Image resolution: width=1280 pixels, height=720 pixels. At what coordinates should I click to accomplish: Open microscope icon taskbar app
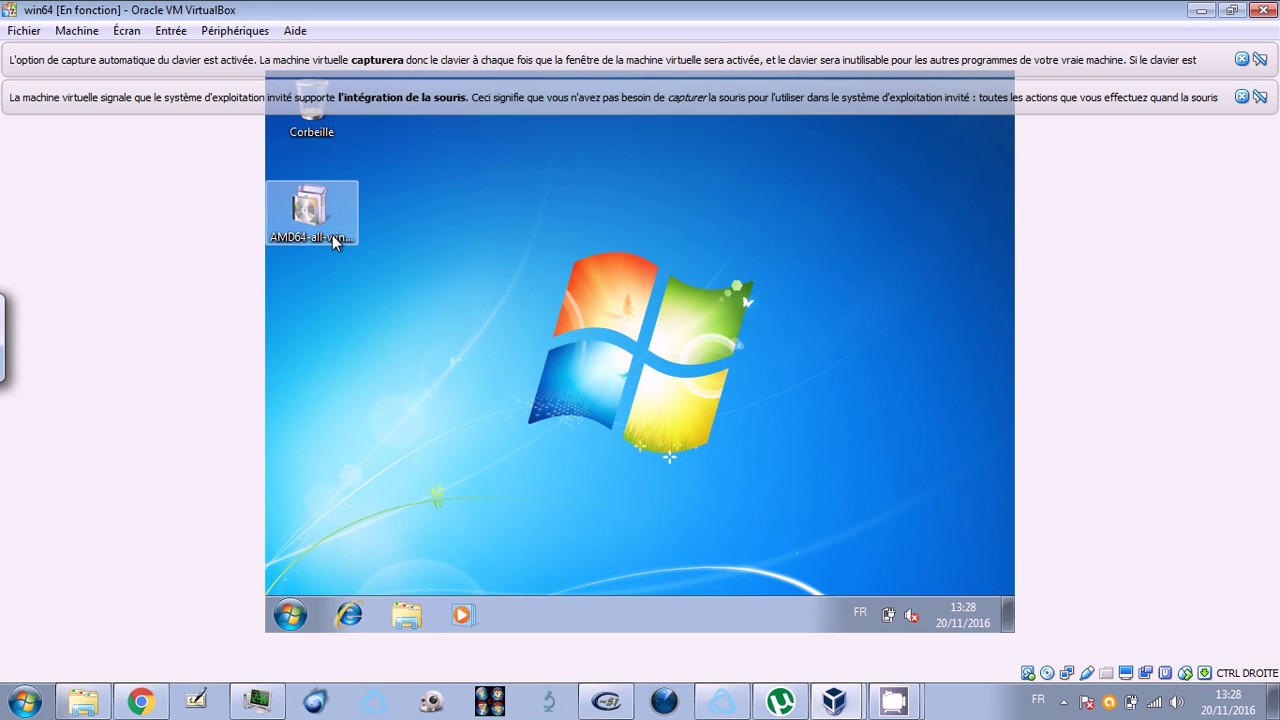pyautogui.click(x=548, y=702)
